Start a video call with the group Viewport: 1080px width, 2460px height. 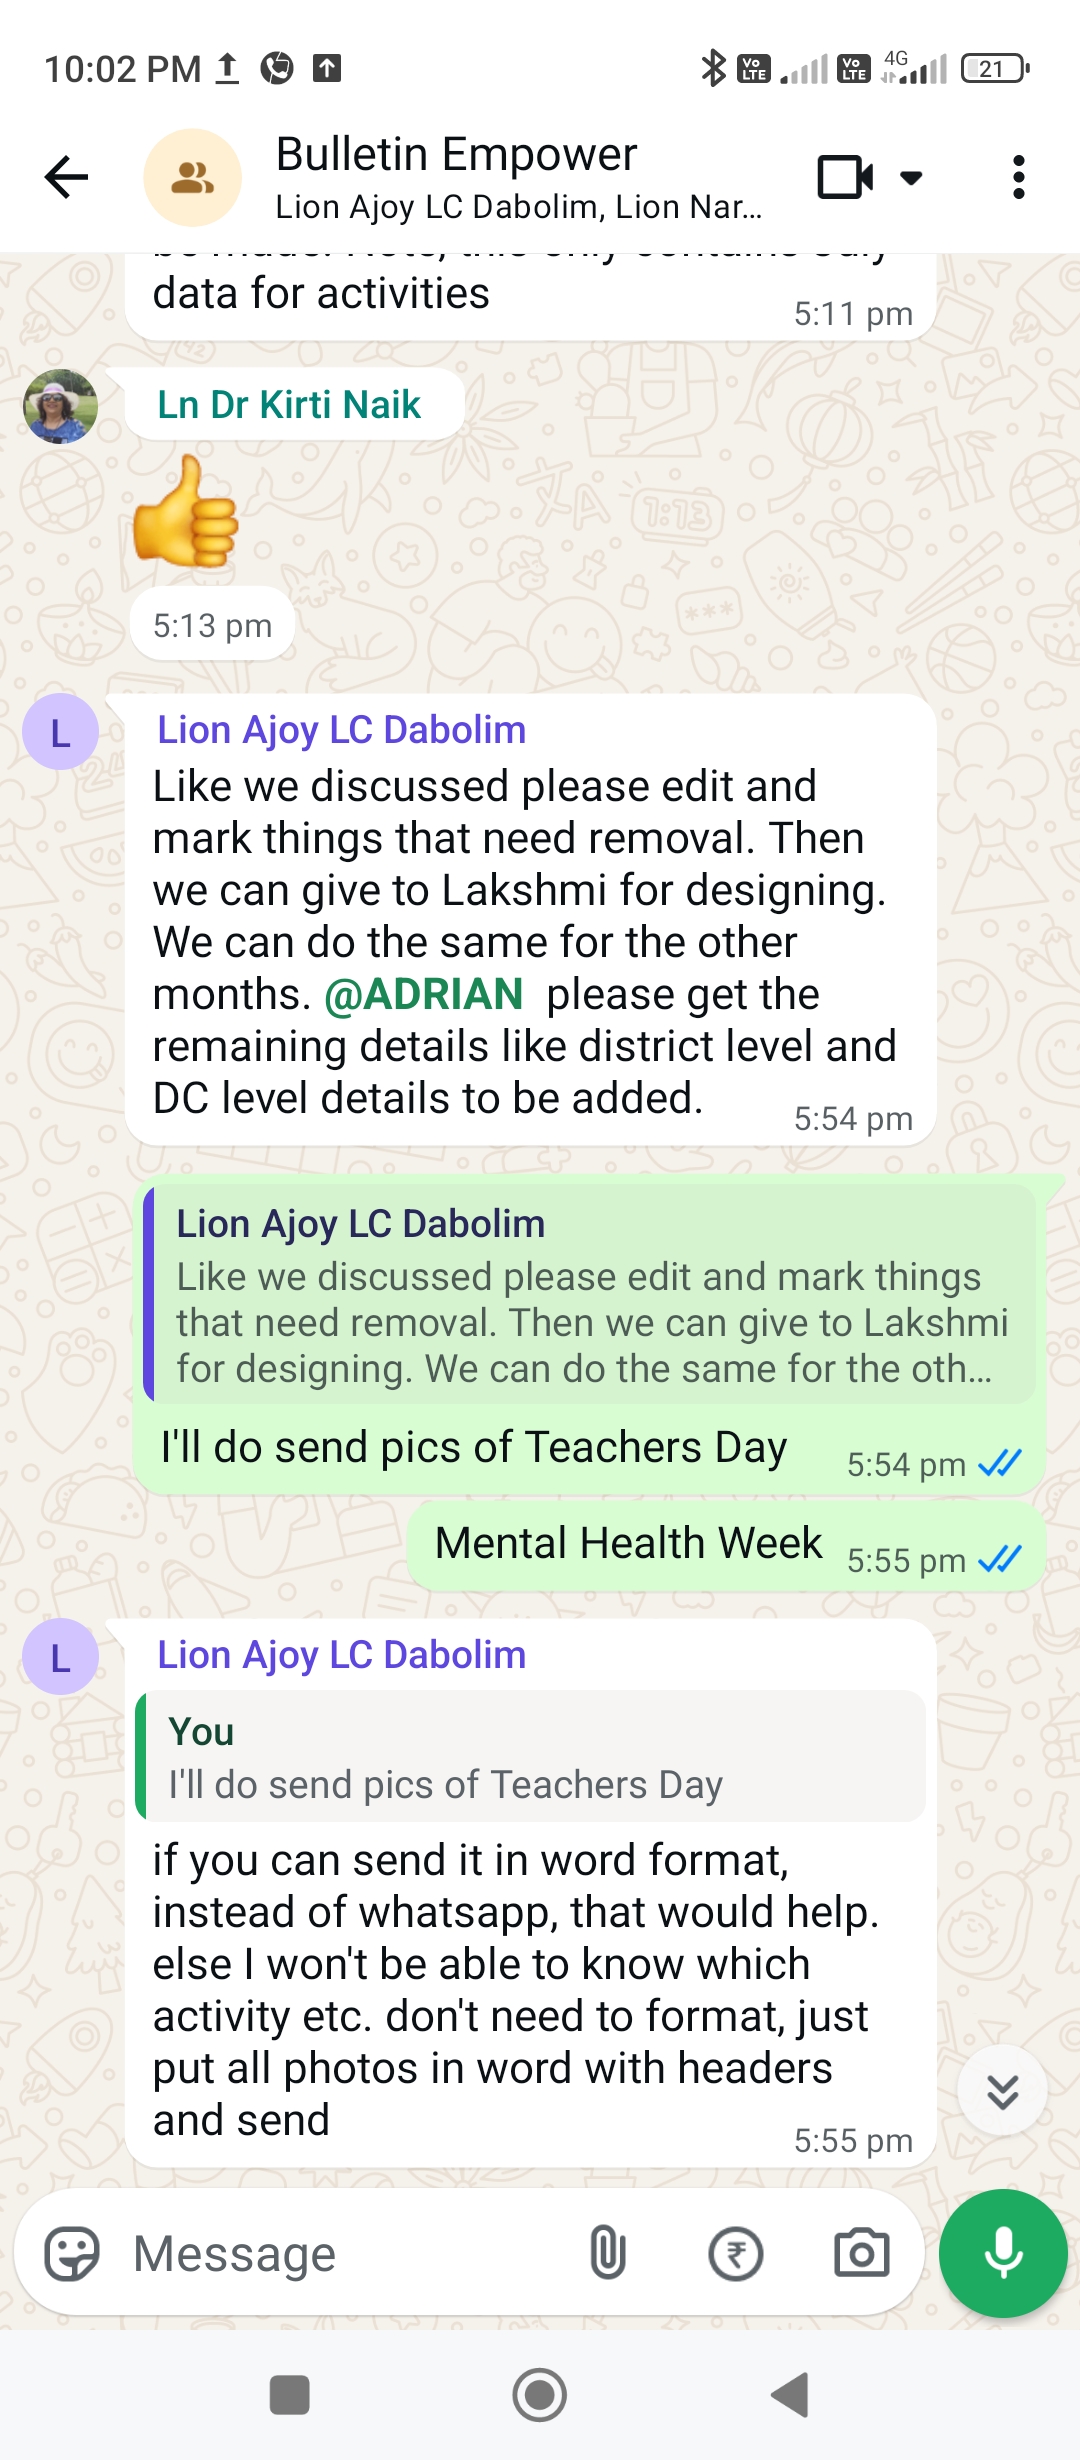pos(845,178)
